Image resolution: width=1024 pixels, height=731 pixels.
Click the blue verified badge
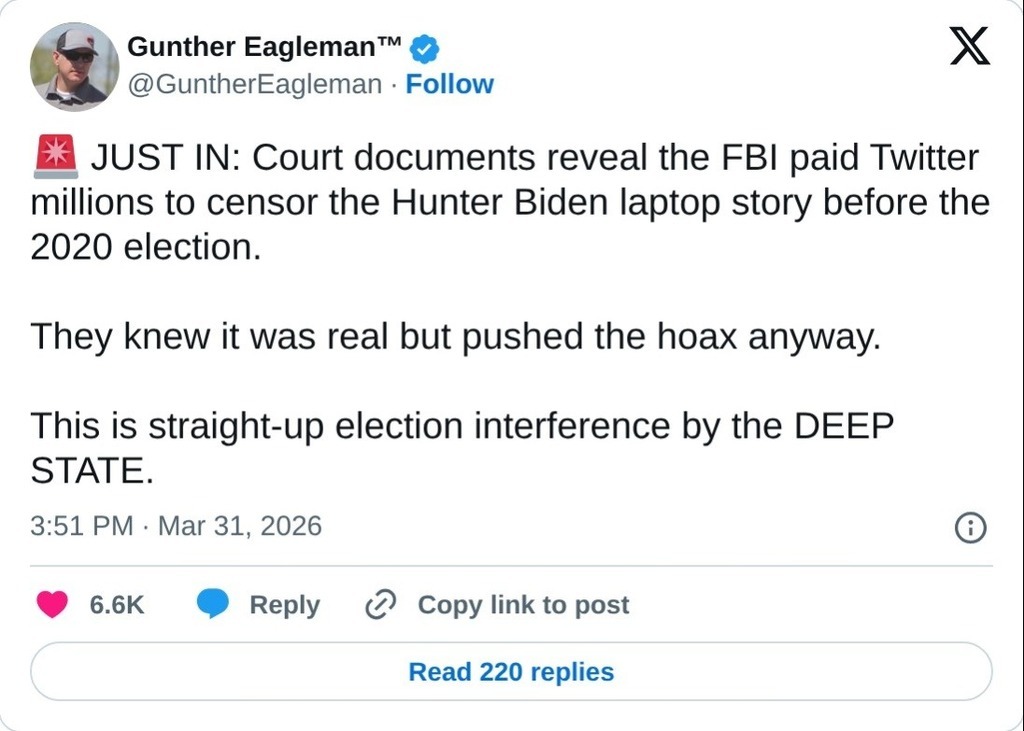(426, 47)
